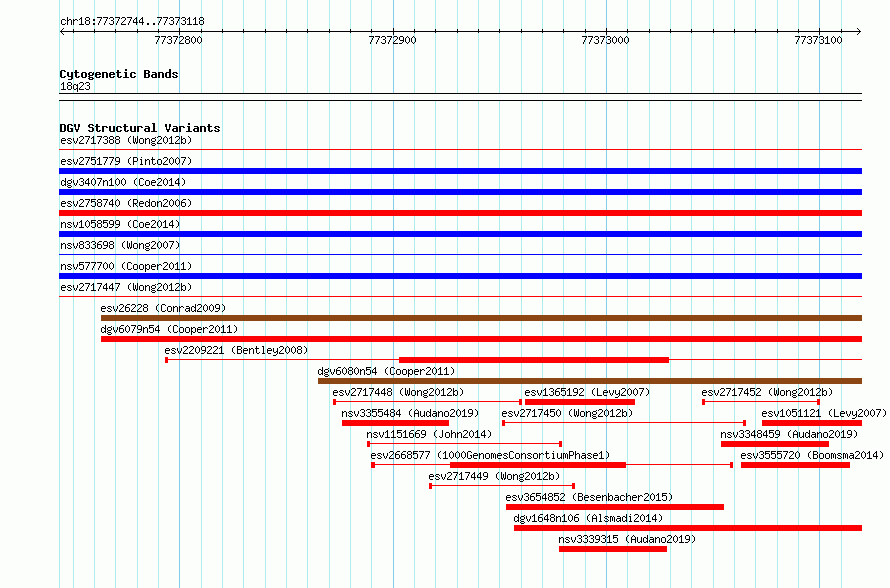Screen dimensions: 890x588
Task: Click the right arrow of the ruler
Action: tap(858, 31)
